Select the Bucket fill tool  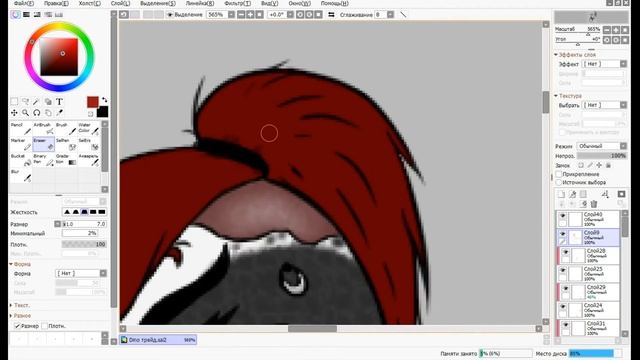pos(21,160)
